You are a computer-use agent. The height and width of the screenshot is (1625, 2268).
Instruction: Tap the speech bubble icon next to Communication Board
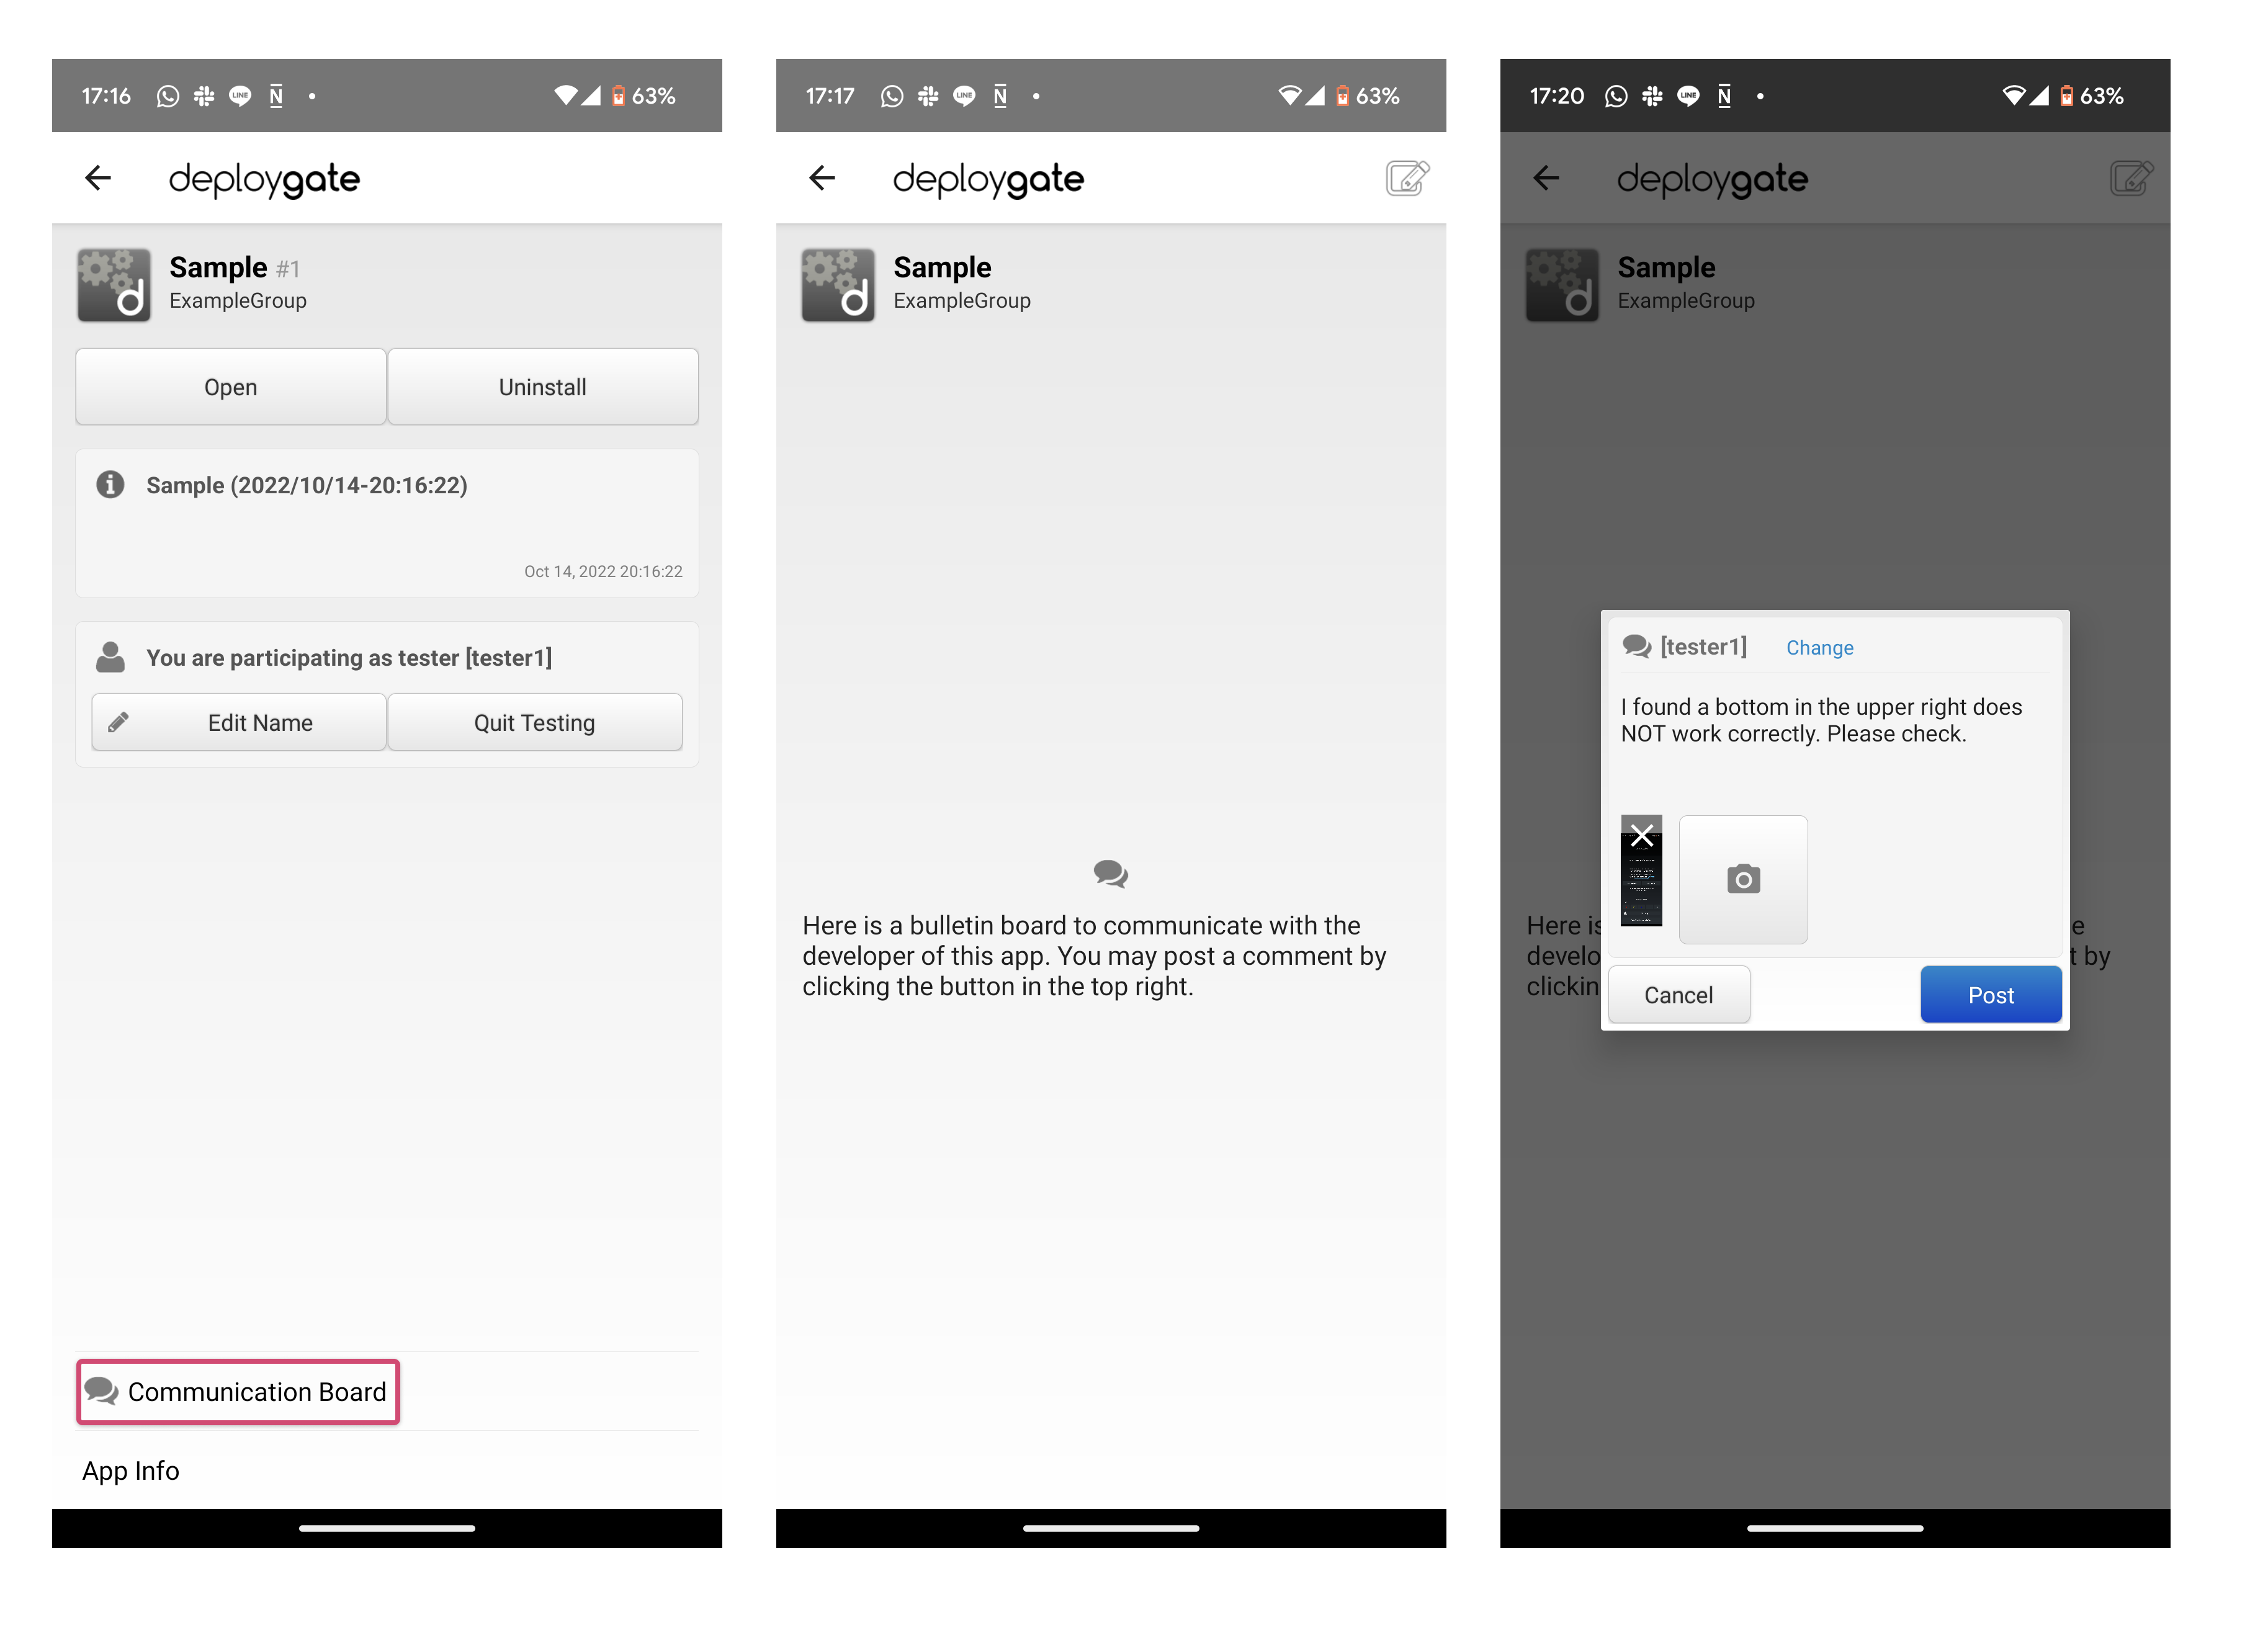102,1391
